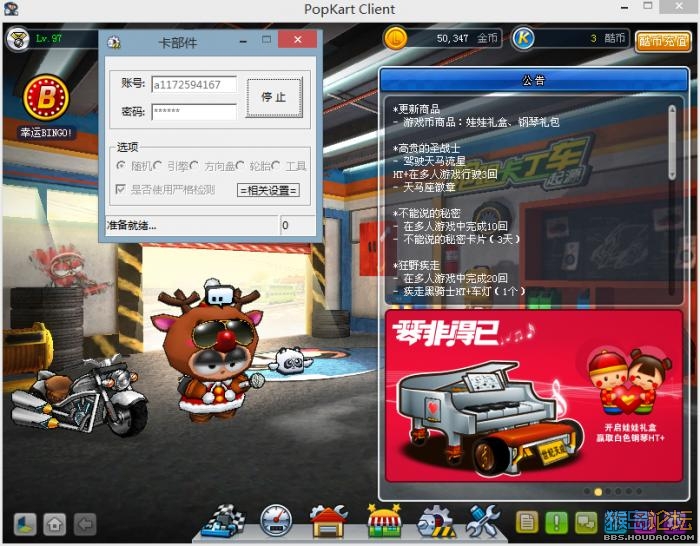Click the *狂野疾走 announcement line

point(417,266)
